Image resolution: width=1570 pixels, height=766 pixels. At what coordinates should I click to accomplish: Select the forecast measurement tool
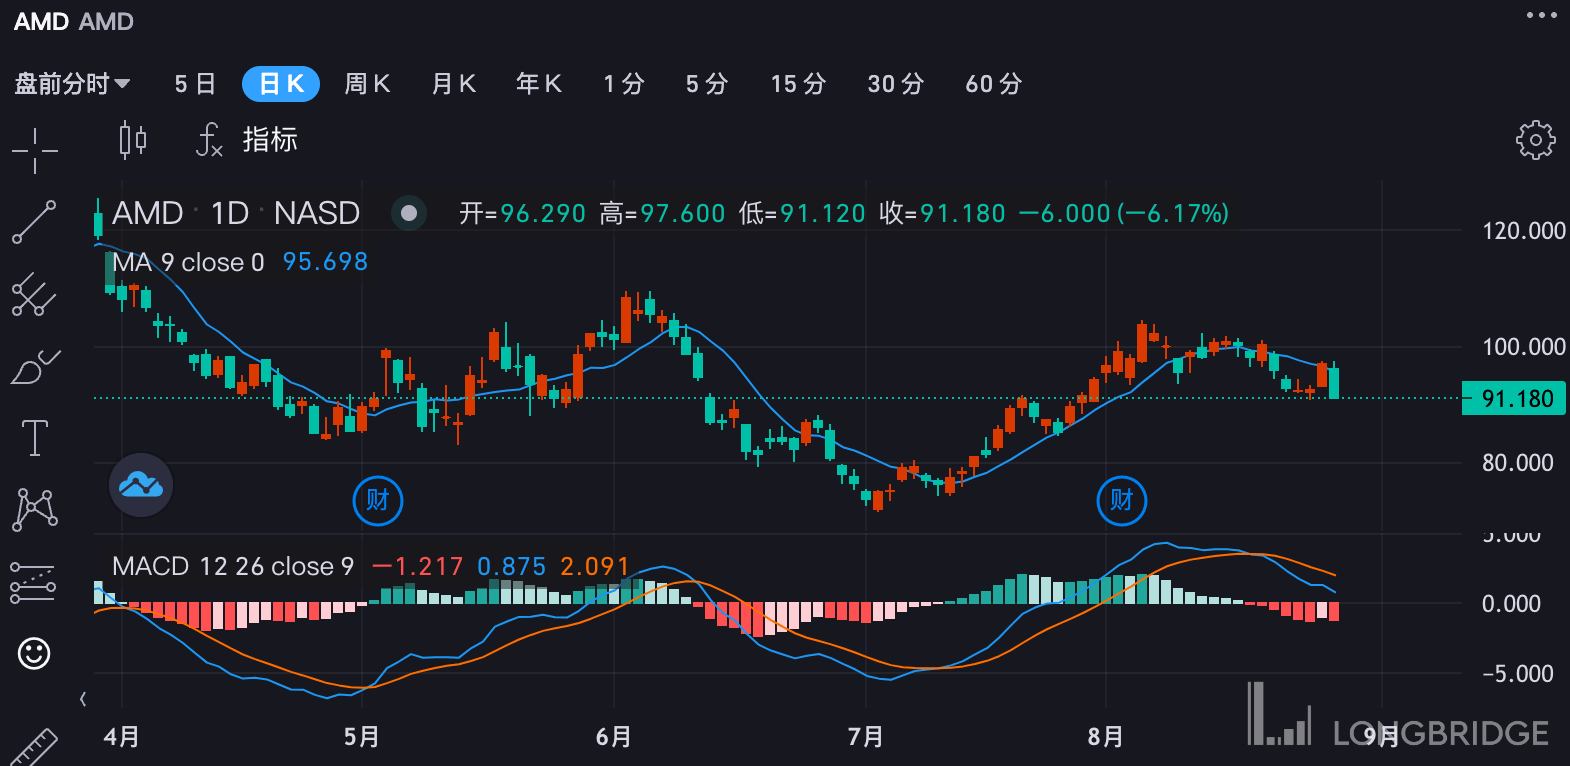[x=33, y=582]
